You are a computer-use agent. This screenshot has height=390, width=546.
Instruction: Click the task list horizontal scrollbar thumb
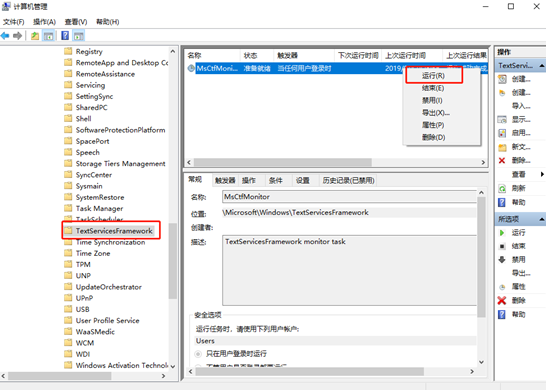click(283, 162)
